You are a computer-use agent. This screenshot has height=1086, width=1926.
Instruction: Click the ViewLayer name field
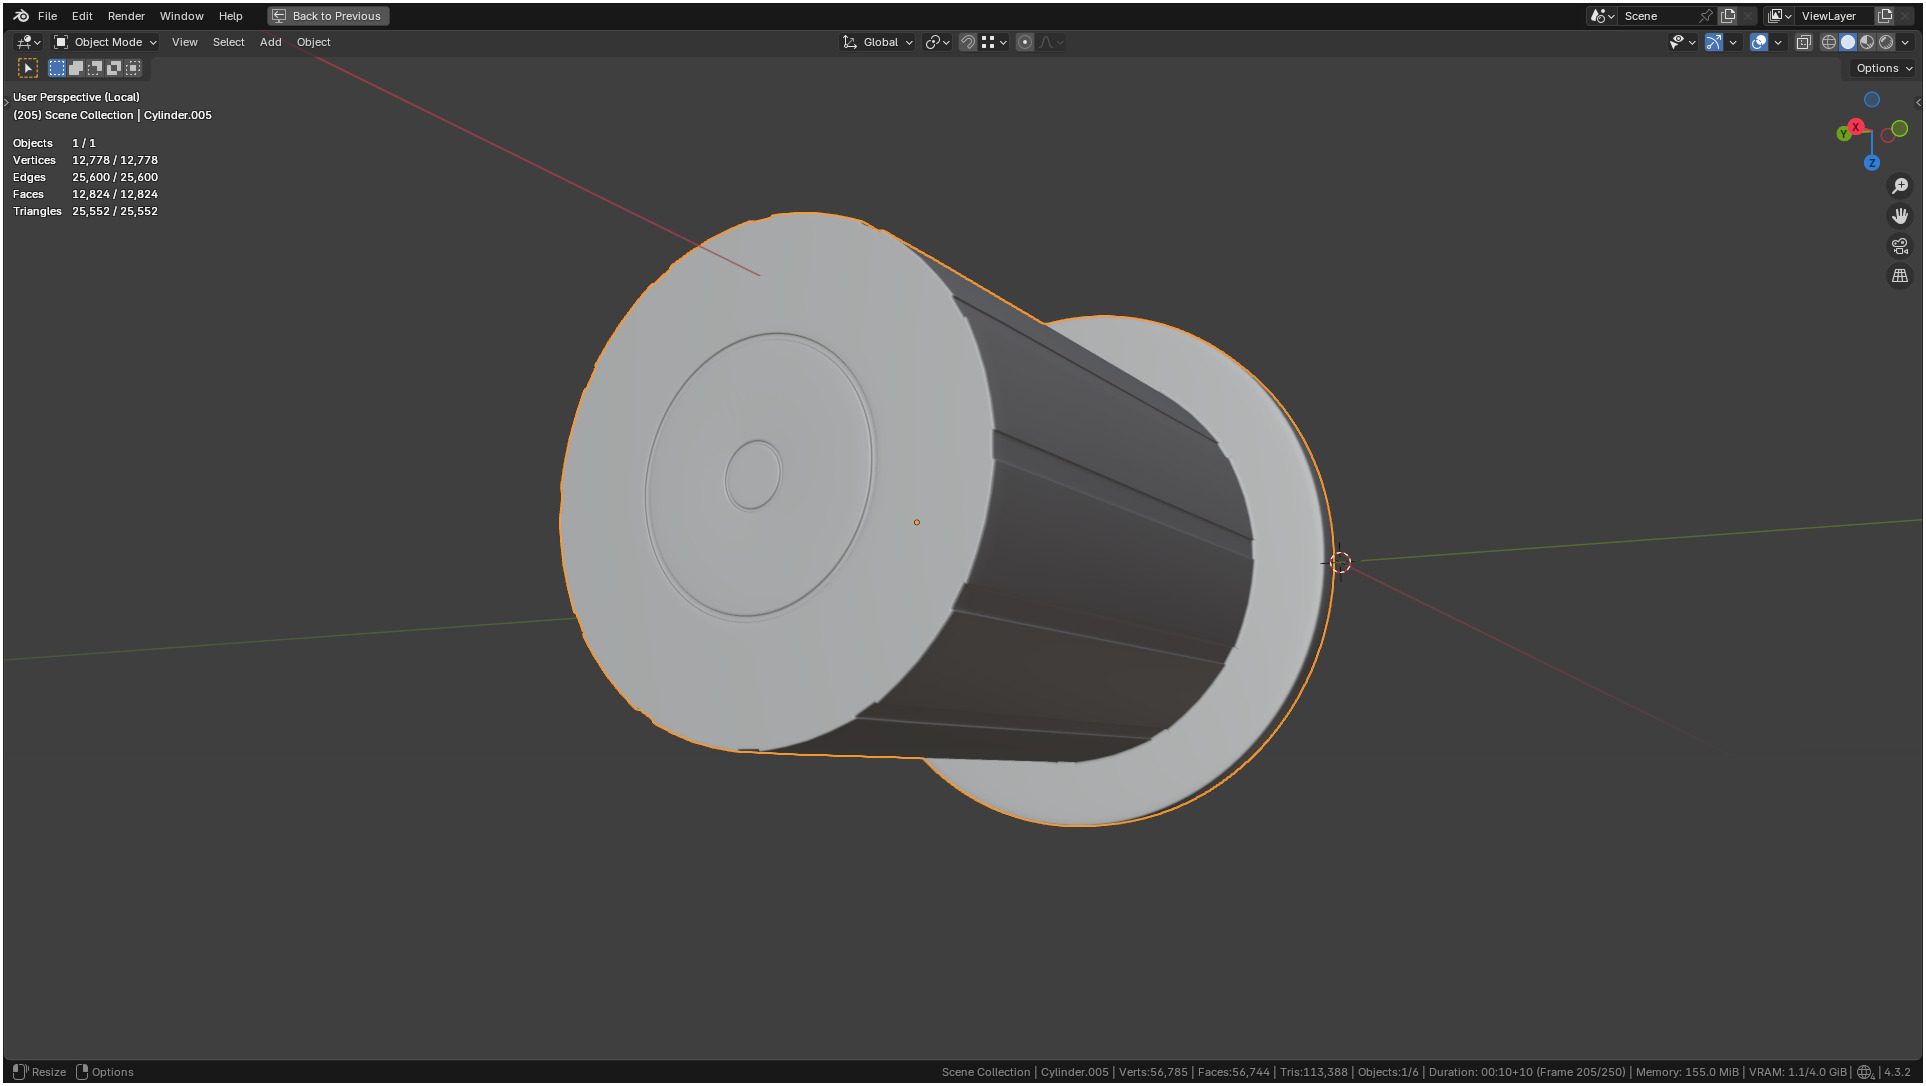point(1830,16)
